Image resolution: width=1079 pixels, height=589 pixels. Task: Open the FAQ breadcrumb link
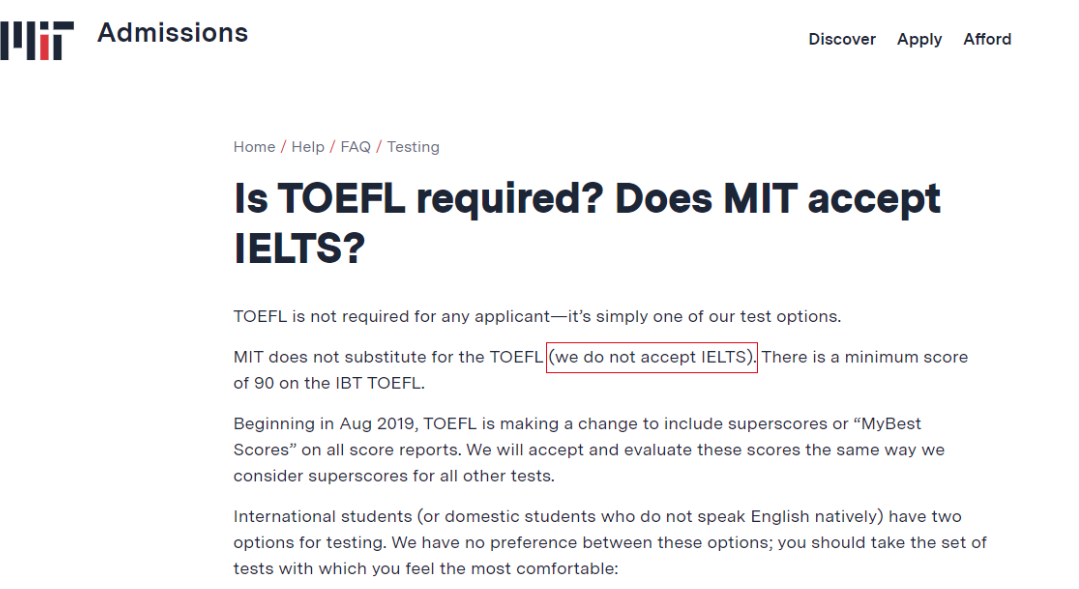point(355,147)
